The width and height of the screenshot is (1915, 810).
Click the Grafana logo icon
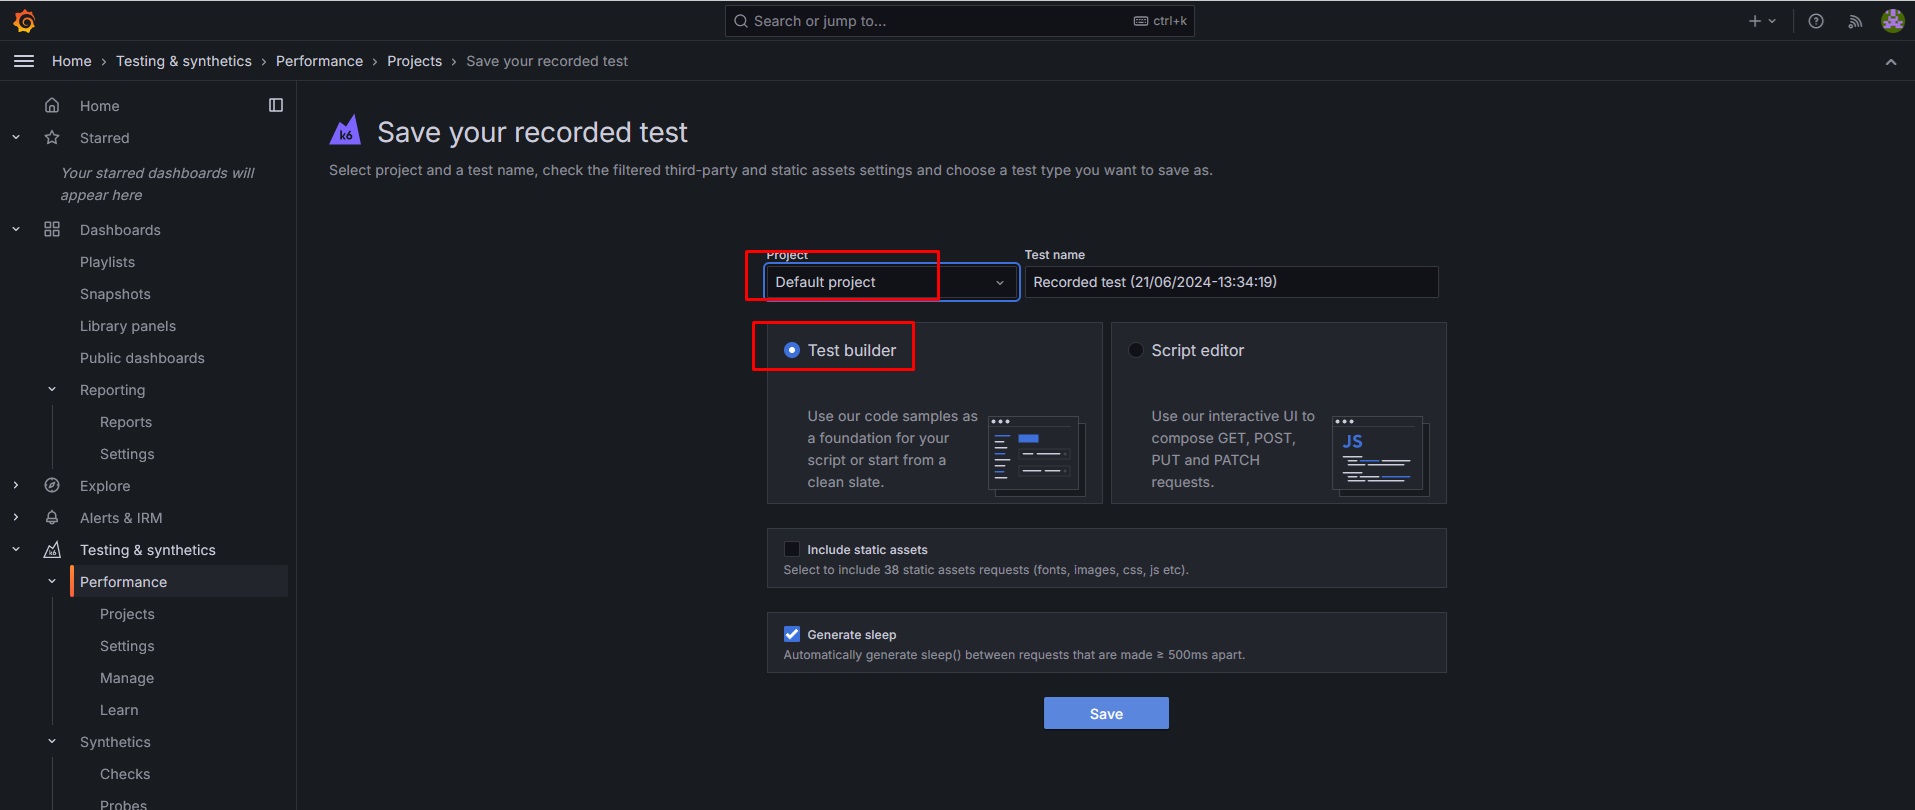(x=24, y=21)
